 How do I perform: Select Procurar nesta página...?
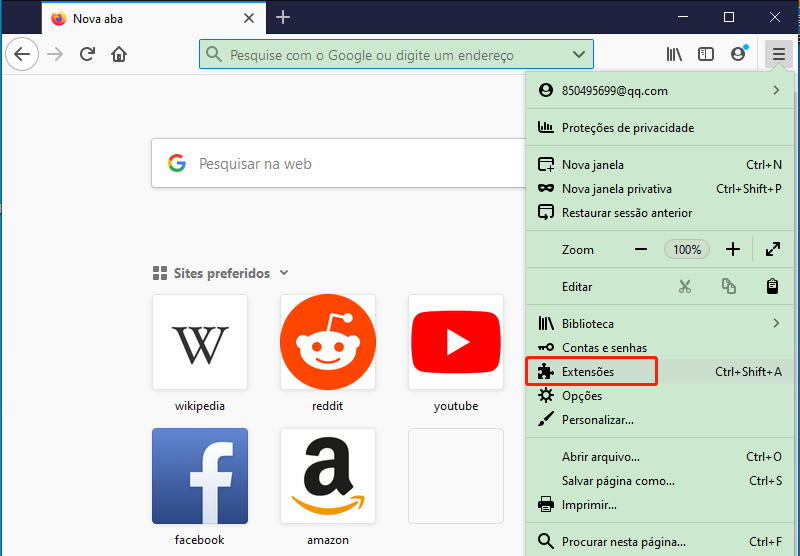click(x=660, y=542)
